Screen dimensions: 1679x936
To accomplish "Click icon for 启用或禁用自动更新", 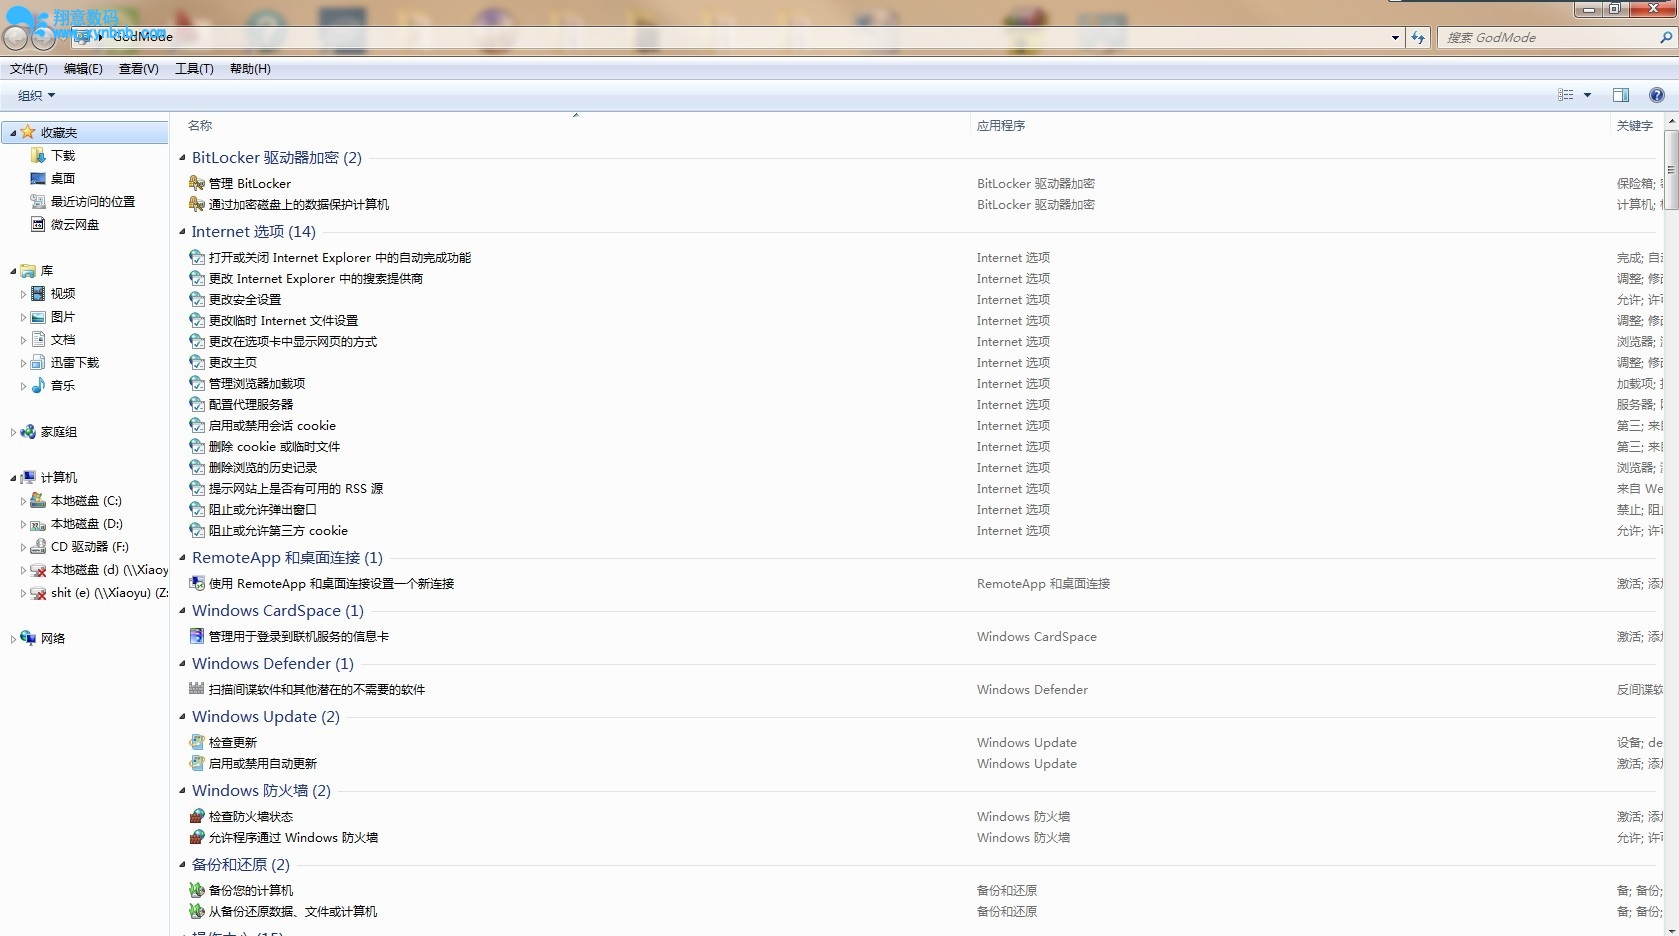I will click(x=197, y=763).
